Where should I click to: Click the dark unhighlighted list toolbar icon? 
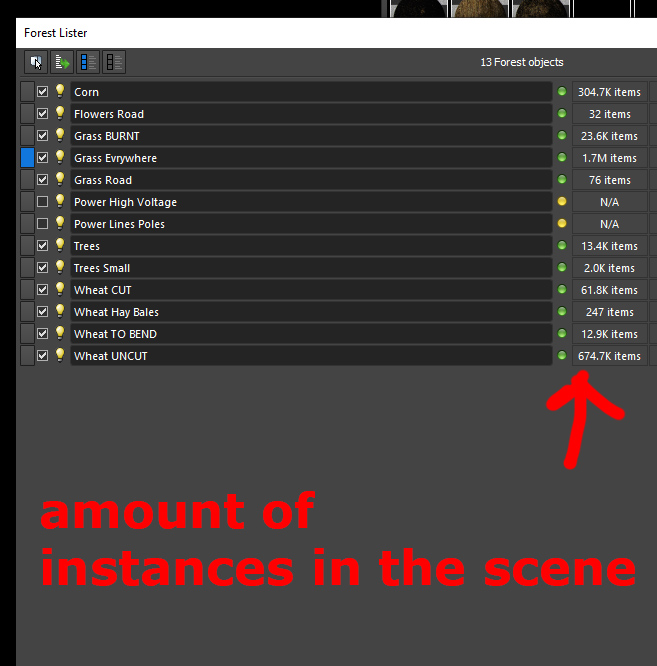[x=114, y=62]
